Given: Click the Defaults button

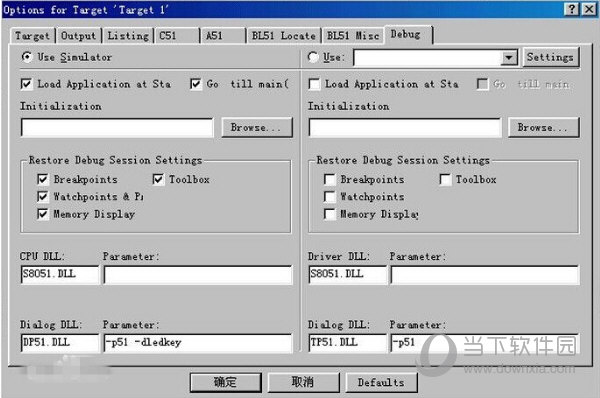Looking at the screenshot, I should (381, 382).
